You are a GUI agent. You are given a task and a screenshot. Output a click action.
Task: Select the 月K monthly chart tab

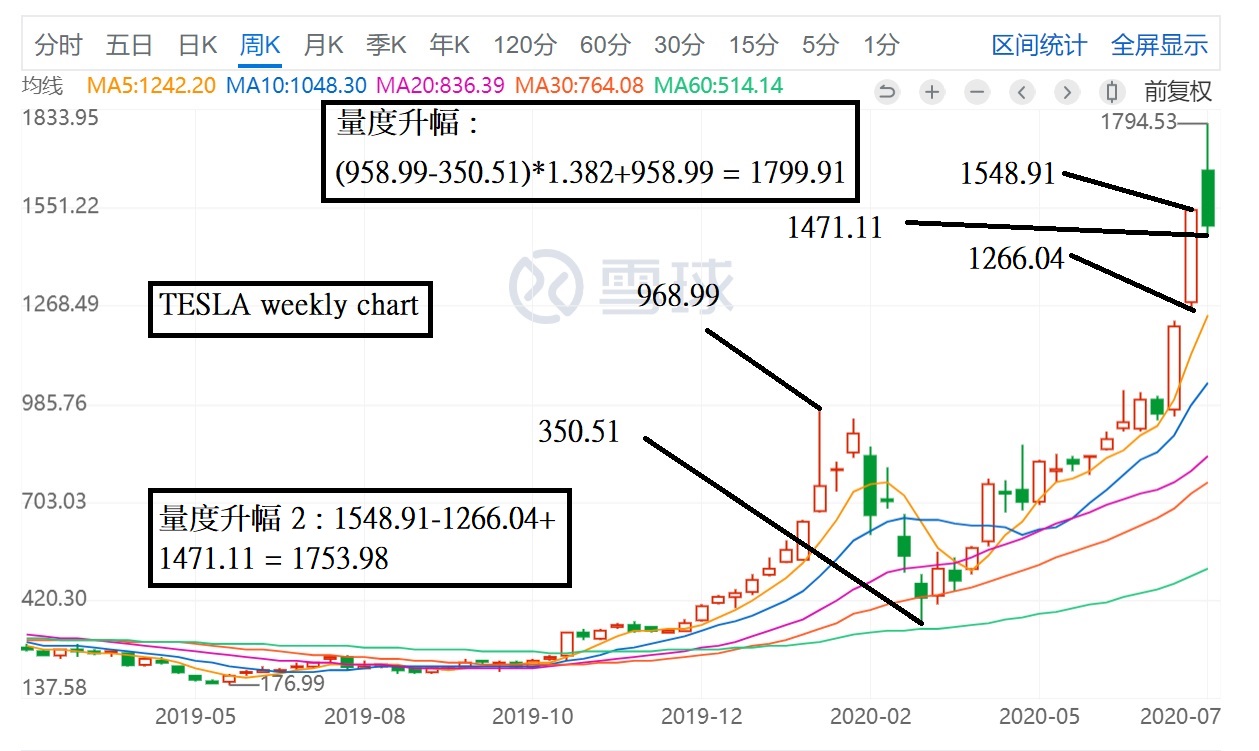tap(323, 45)
